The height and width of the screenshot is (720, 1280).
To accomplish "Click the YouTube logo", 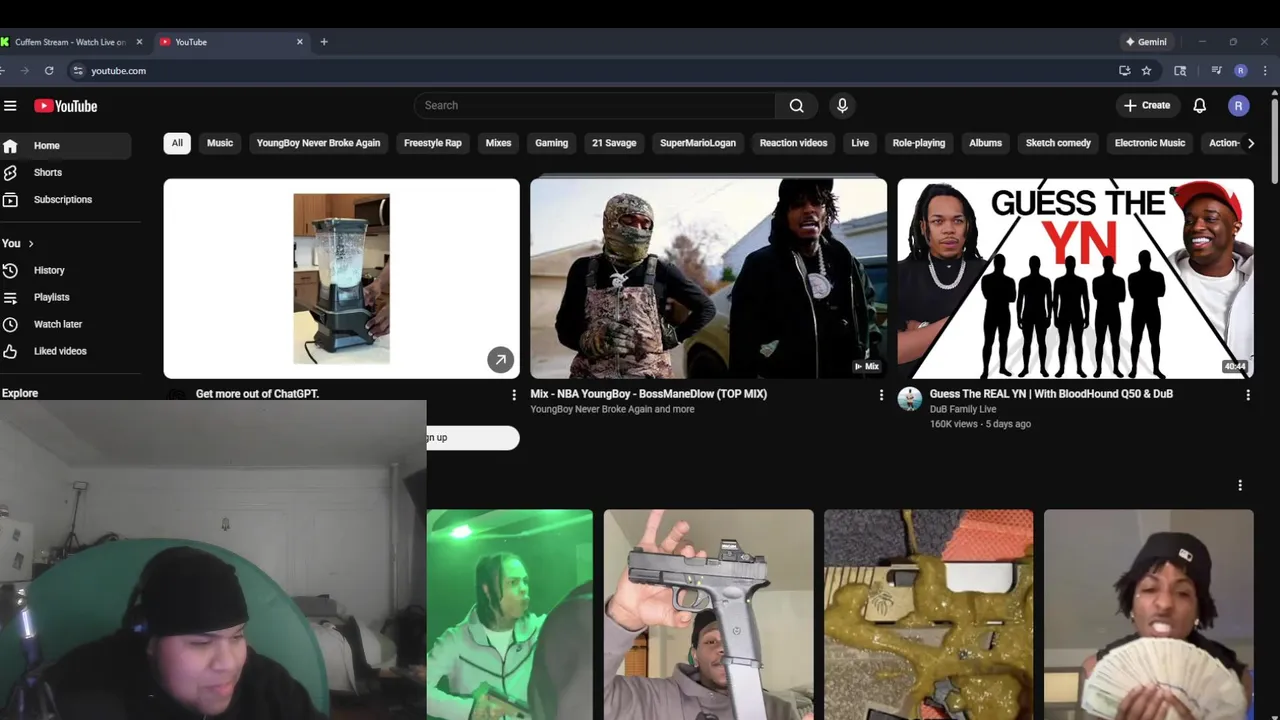I will pyautogui.click(x=66, y=106).
